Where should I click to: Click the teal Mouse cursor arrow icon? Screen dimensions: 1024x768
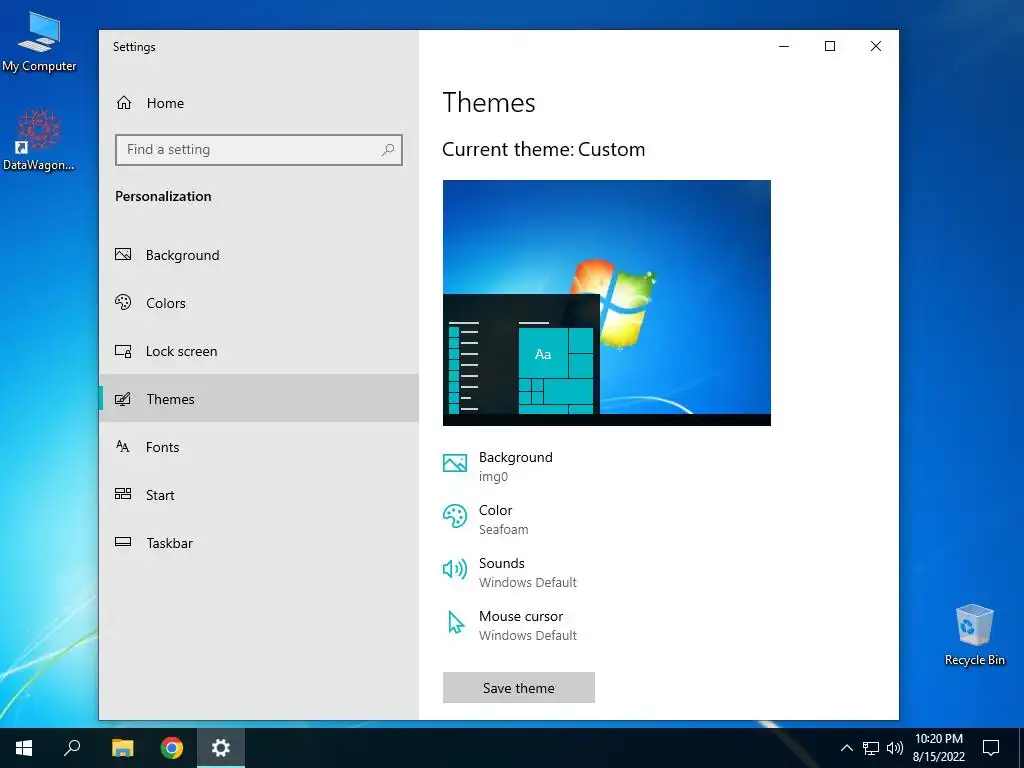[456, 622]
